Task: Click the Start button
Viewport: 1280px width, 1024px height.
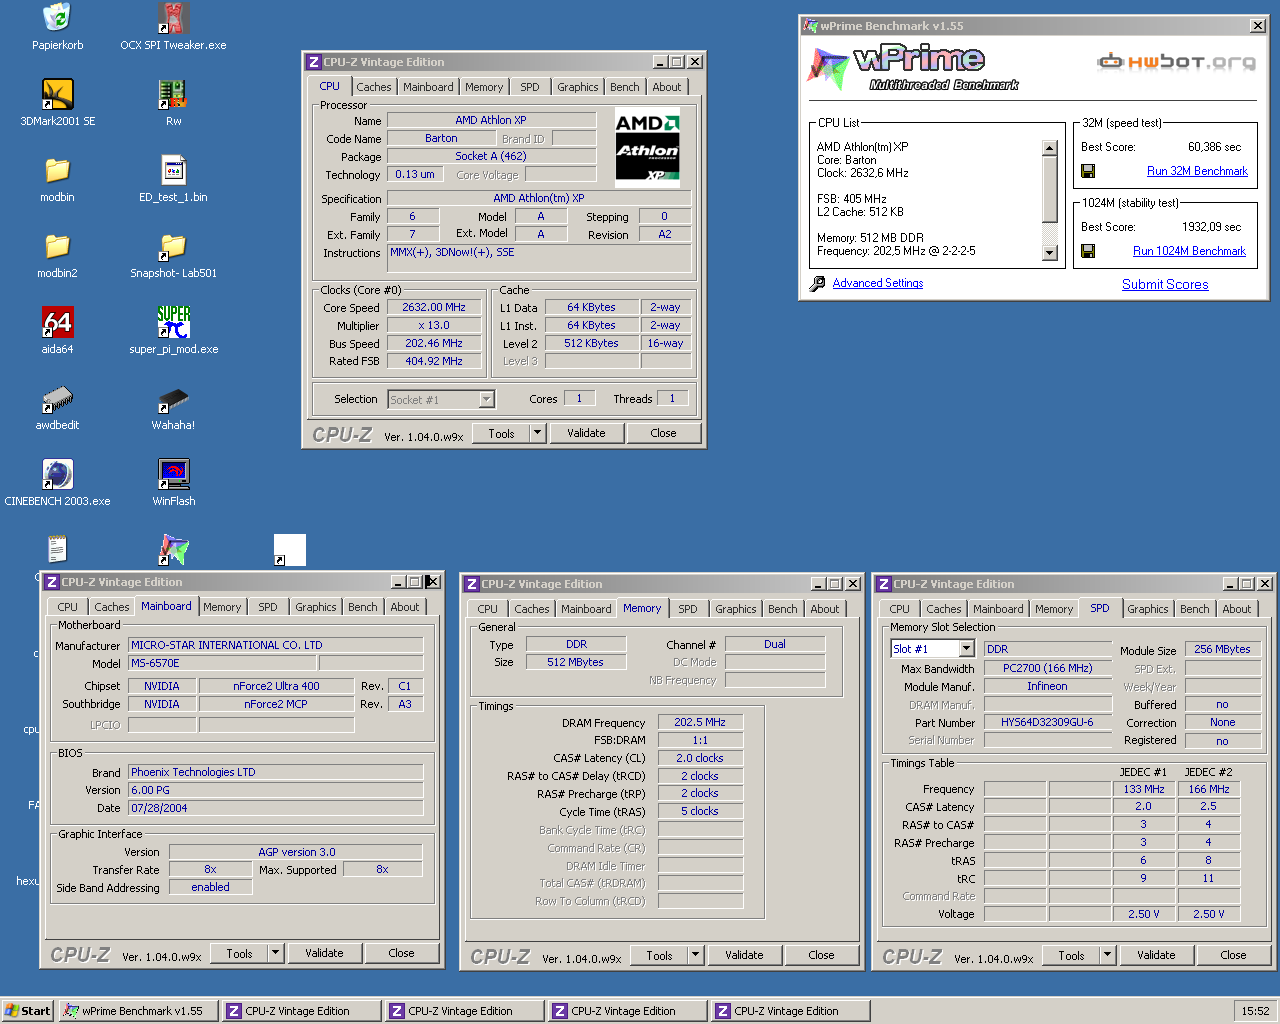Action: [27, 1011]
